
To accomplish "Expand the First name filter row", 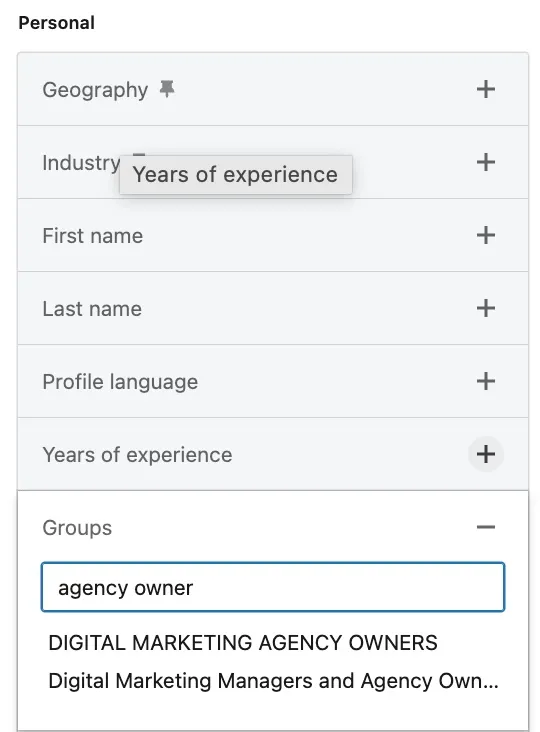I will pyautogui.click(x=273, y=235).
